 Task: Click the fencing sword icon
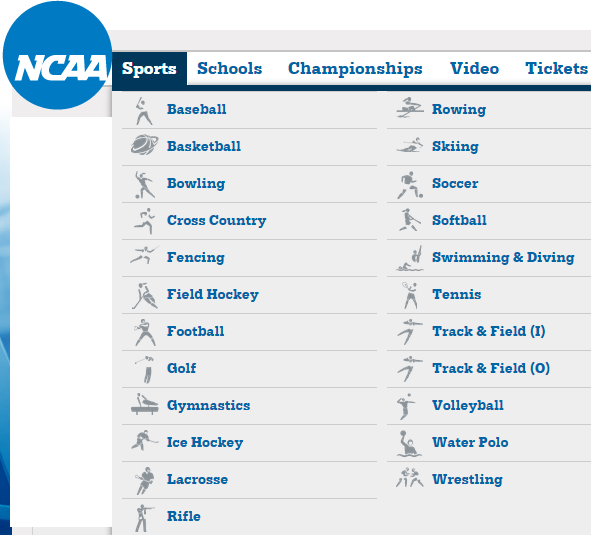144,255
